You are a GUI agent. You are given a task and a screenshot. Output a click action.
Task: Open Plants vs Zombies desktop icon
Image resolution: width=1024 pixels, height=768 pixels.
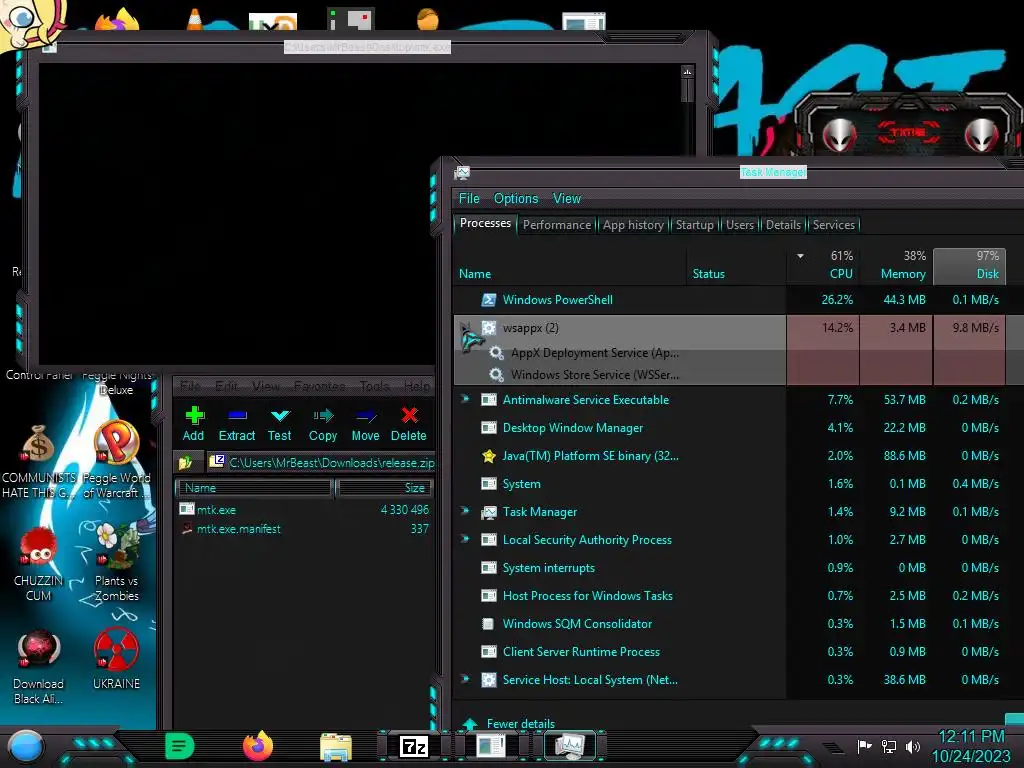[116, 562]
